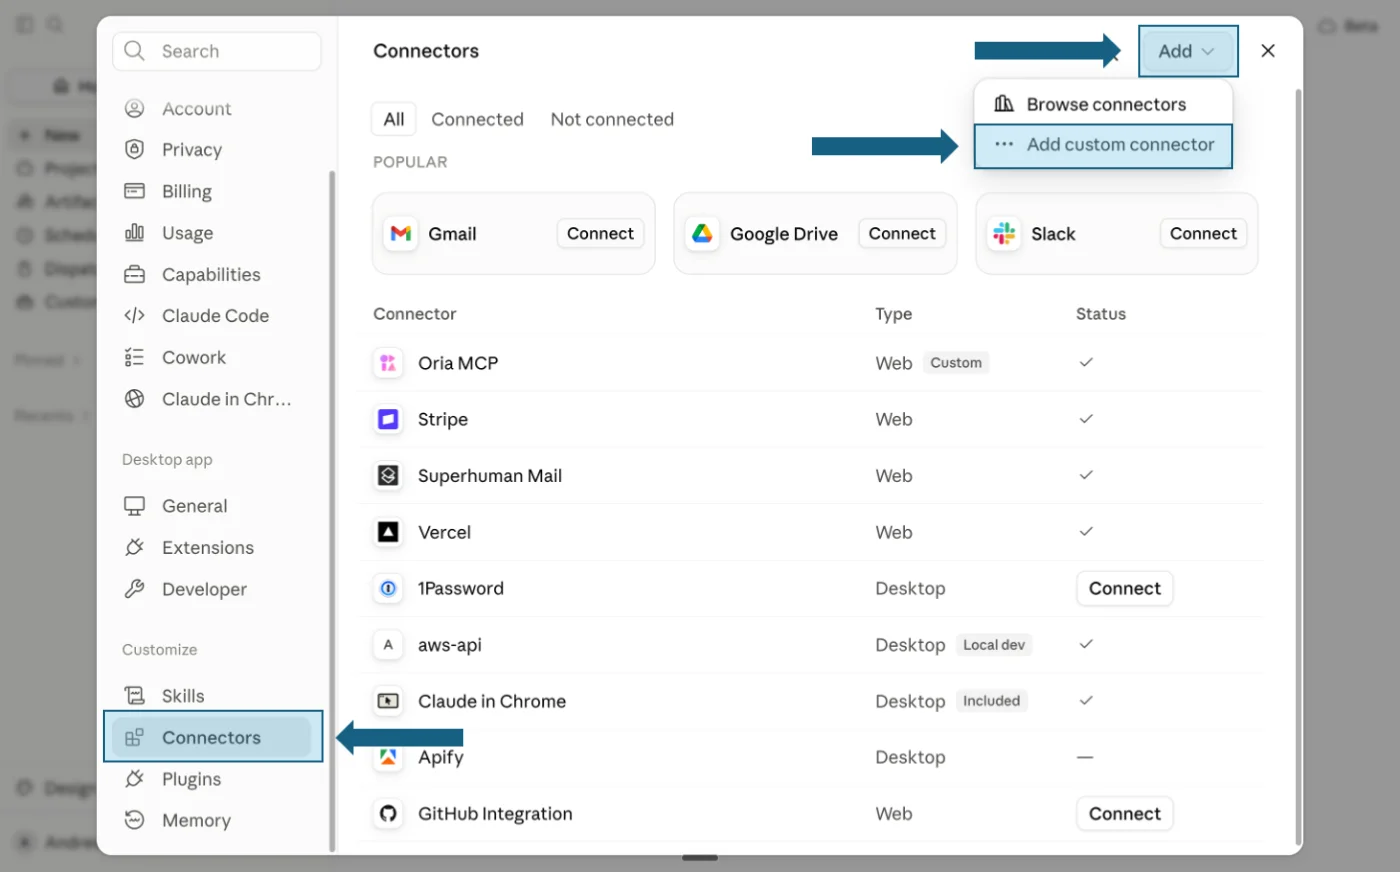1400x872 pixels.
Task: Click the search magnifier icon
Action: tap(135, 50)
